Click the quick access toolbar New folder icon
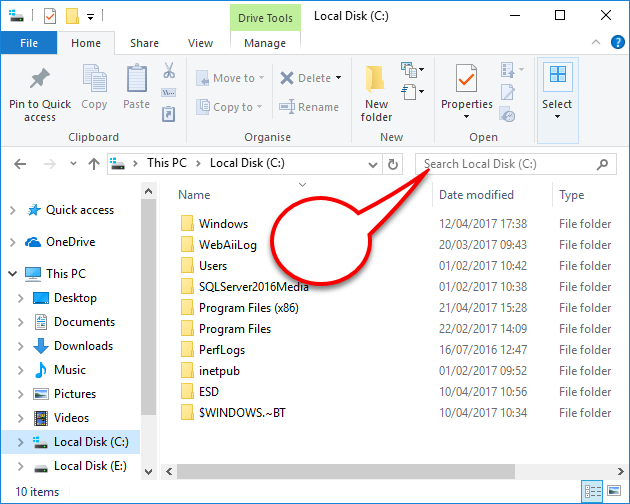 pos(72,16)
